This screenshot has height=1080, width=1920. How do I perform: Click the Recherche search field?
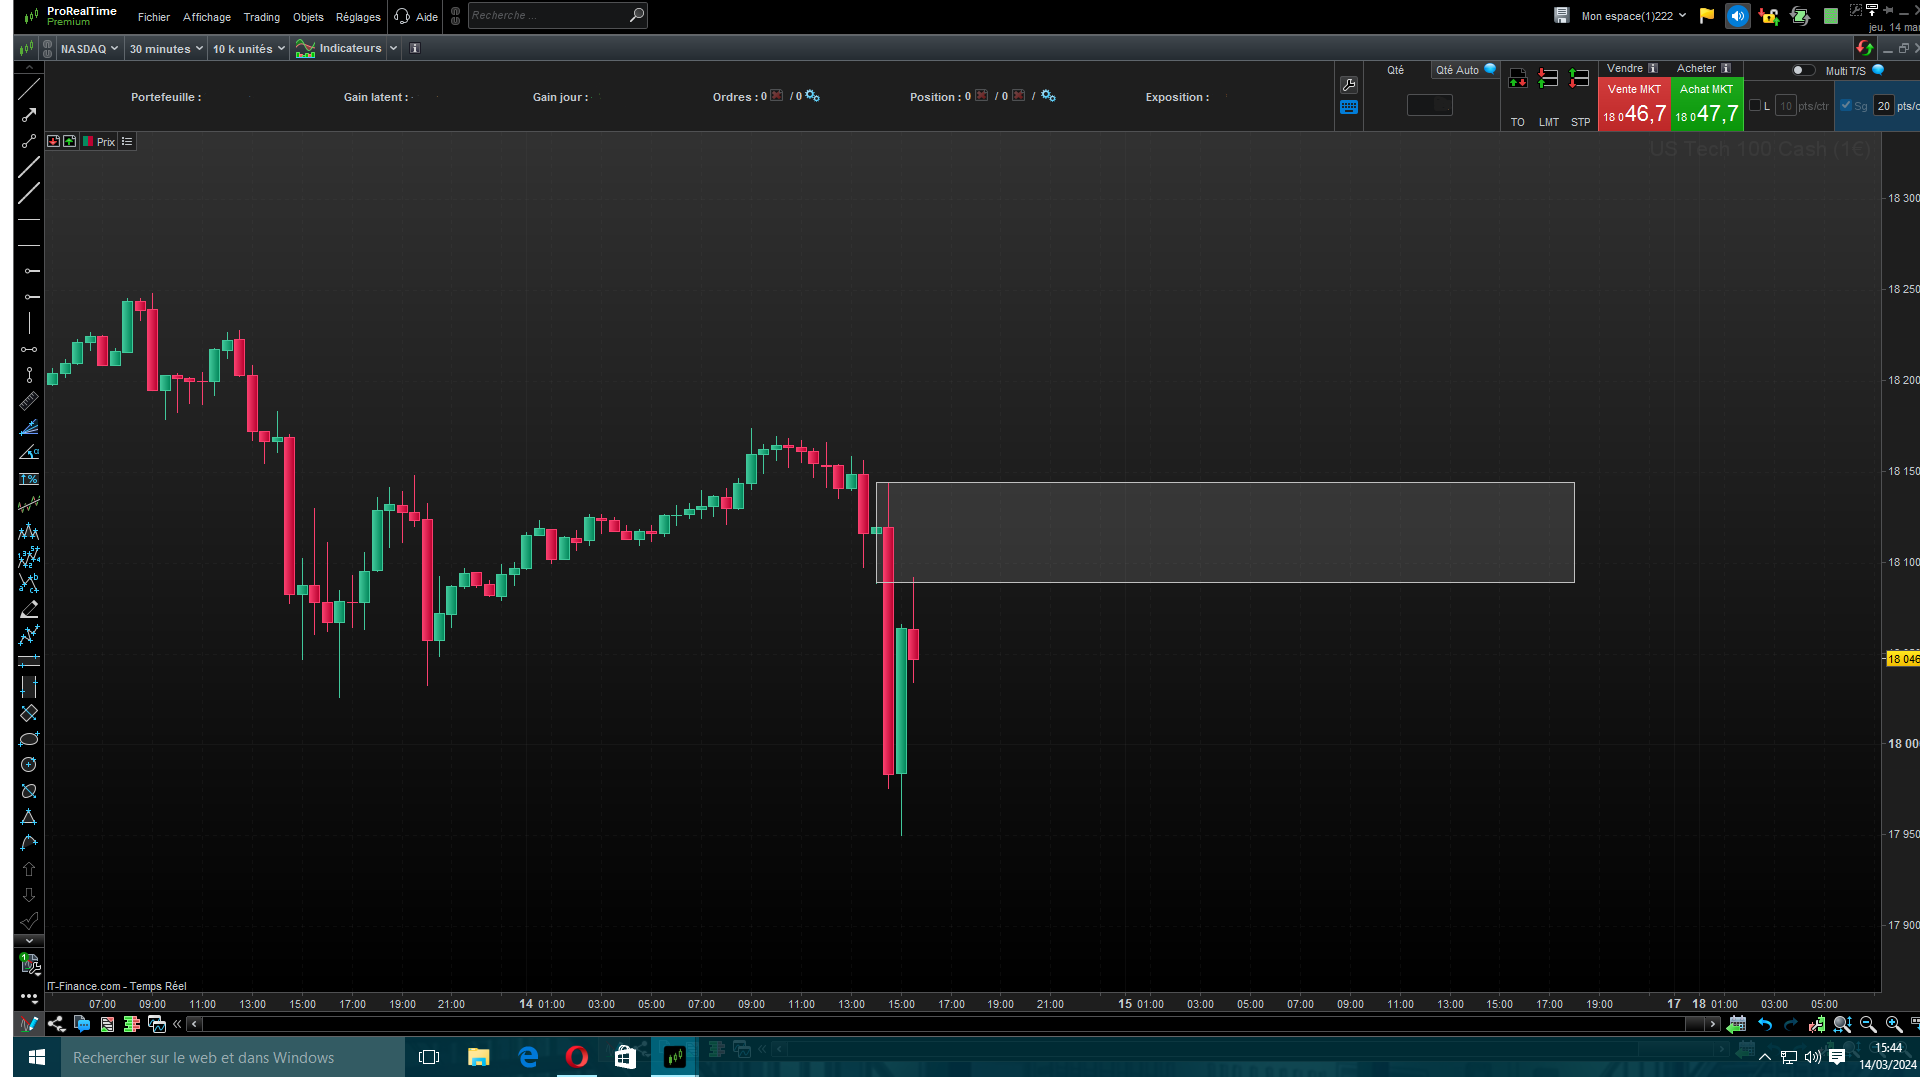pyautogui.click(x=548, y=16)
